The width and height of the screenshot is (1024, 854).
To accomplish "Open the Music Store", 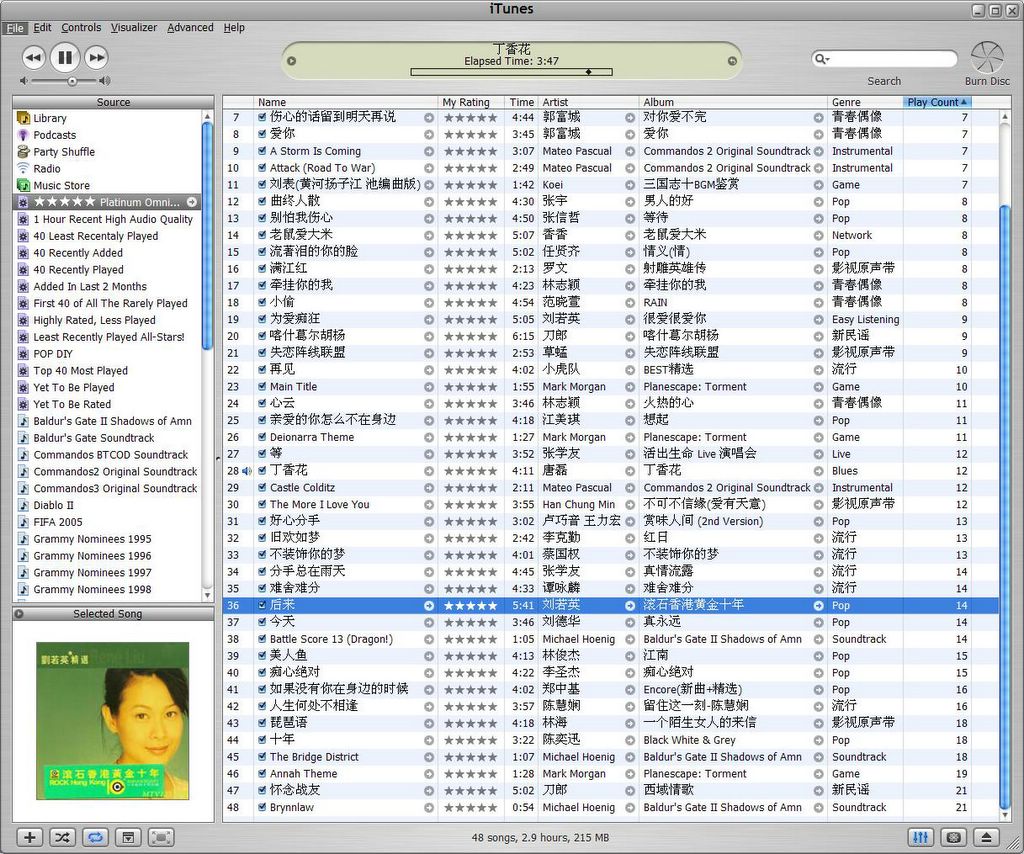I will [61, 185].
